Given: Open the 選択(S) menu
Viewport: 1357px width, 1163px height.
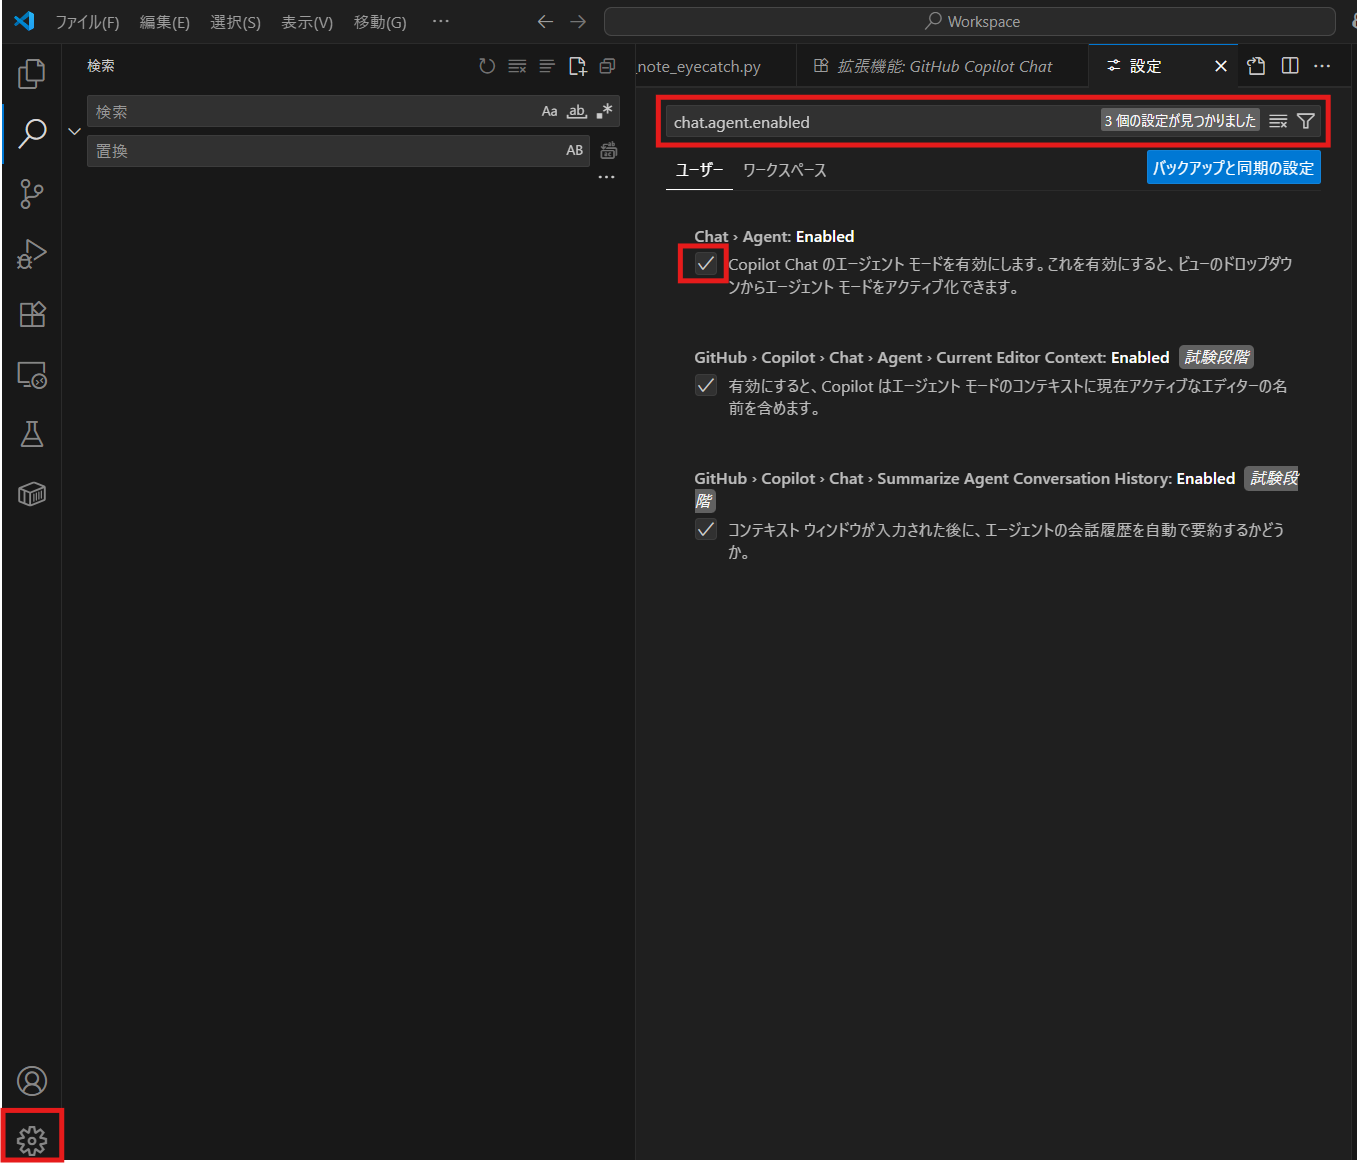Looking at the screenshot, I should pyautogui.click(x=235, y=22).
